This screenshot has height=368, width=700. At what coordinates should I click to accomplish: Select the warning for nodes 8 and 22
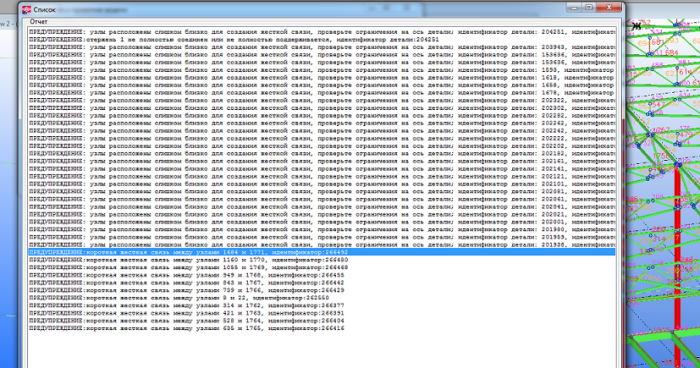point(321,298)
